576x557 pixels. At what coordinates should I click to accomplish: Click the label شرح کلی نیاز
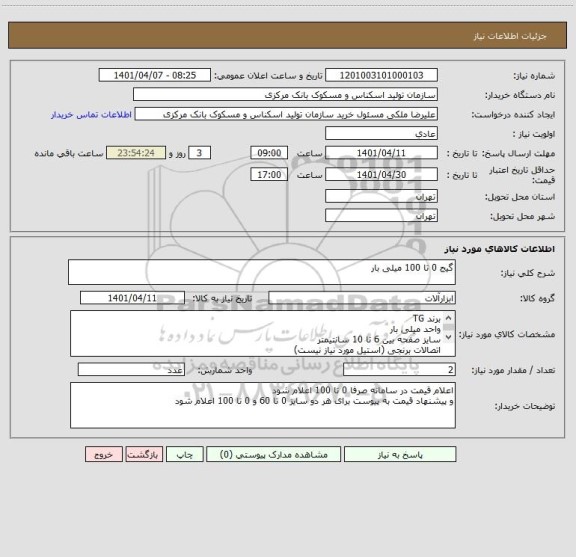528,273
